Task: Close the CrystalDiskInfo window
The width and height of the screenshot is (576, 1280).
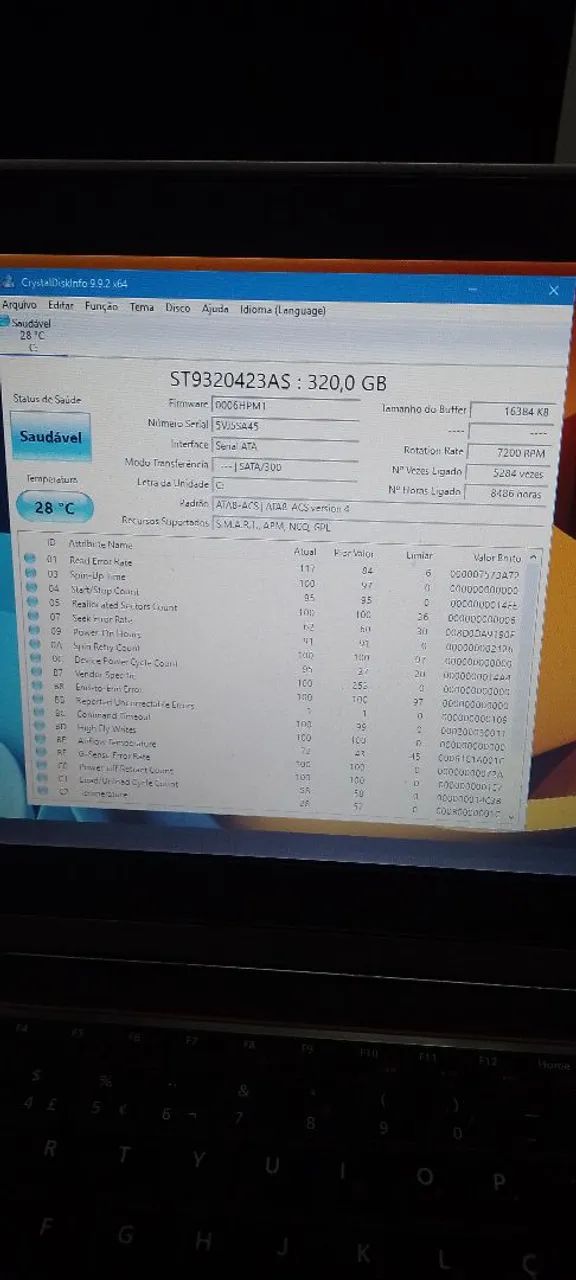Action: pyautogui.click(x=554, y=290)
